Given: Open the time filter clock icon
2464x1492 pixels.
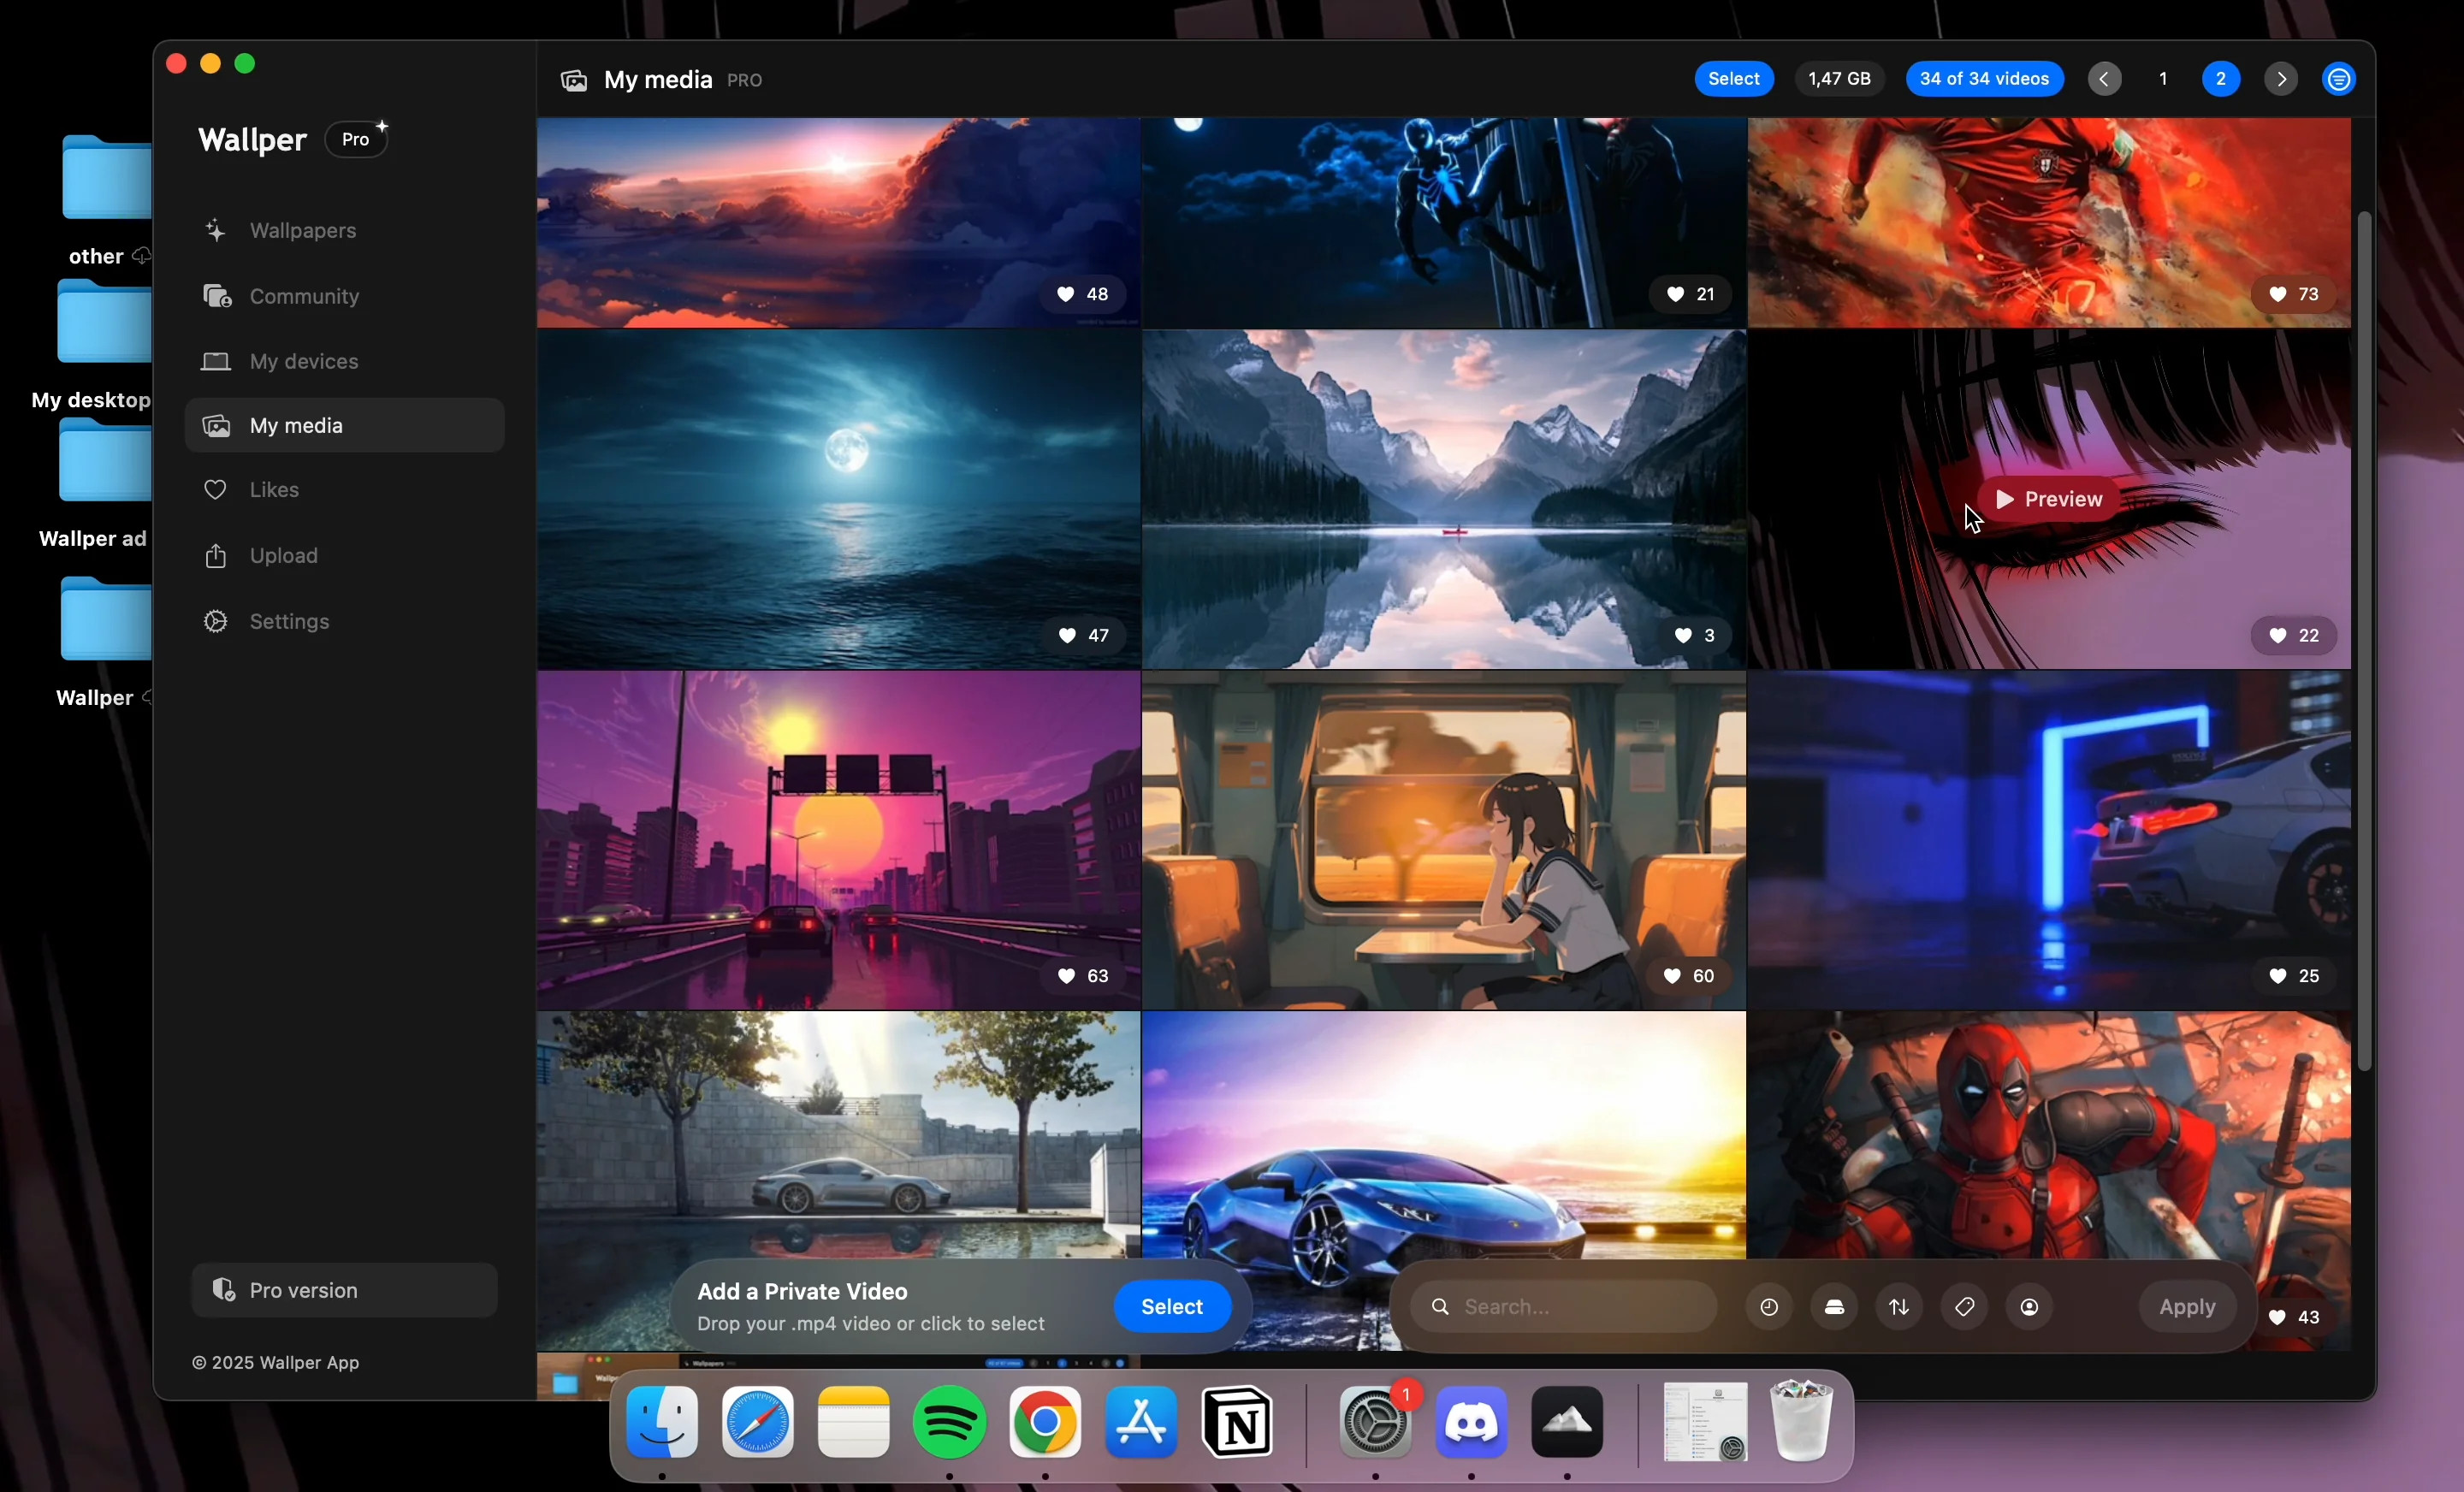Looking at the screenshot, I should [1769, 1307].
